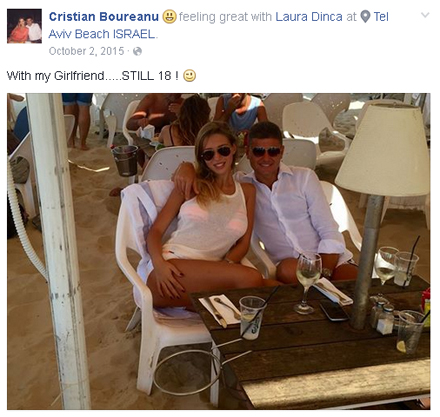Click the smiley emoji after STILL 18
Image resolution: width=440 pixels, height=417 pixels.
pos(190,76)
